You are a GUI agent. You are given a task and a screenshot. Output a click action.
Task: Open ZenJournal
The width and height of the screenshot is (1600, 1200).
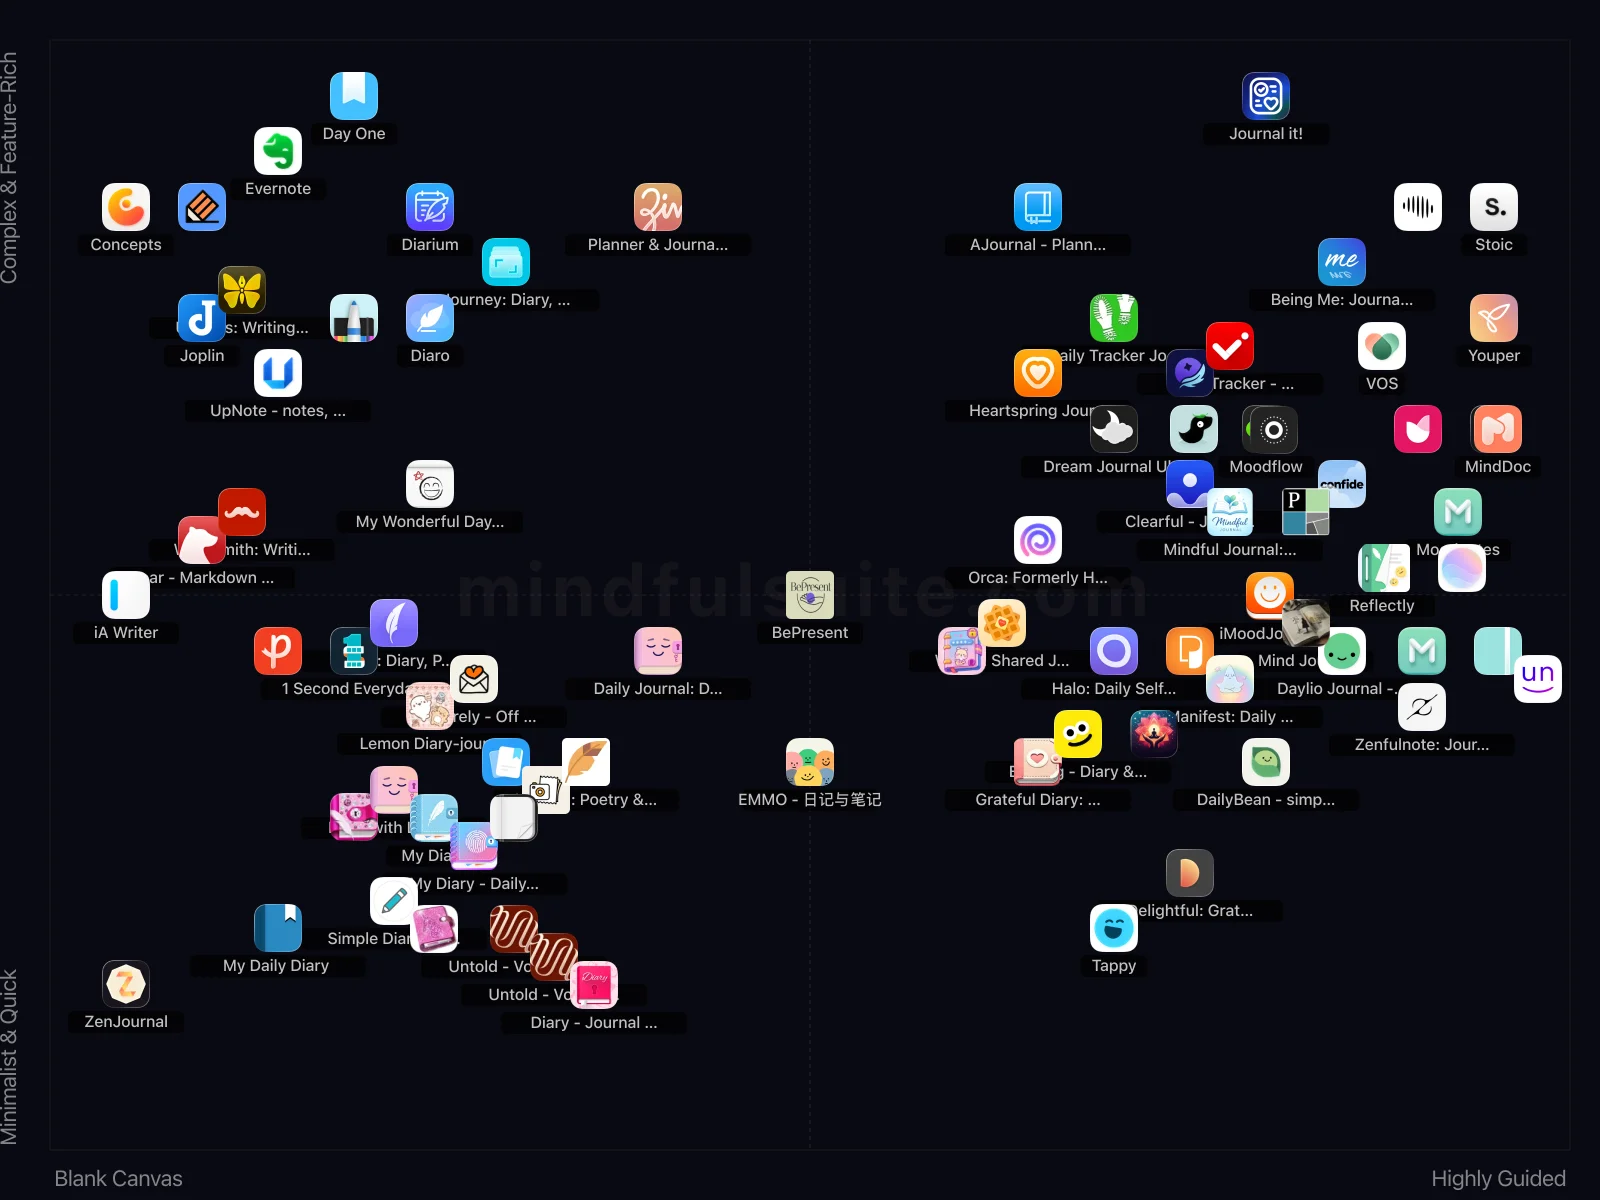(x=125, y=983)
